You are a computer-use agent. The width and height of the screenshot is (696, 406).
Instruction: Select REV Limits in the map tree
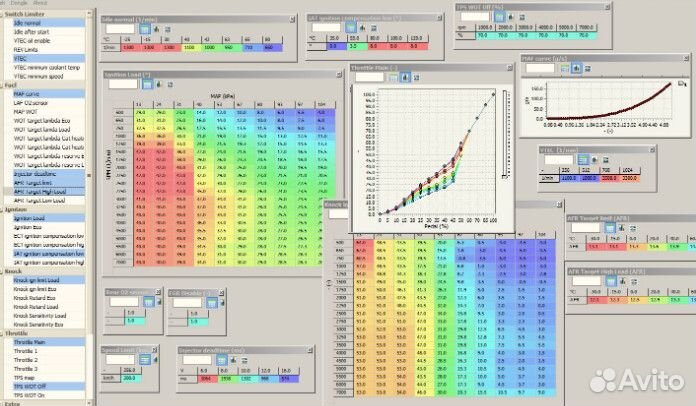tap(26, 49)
